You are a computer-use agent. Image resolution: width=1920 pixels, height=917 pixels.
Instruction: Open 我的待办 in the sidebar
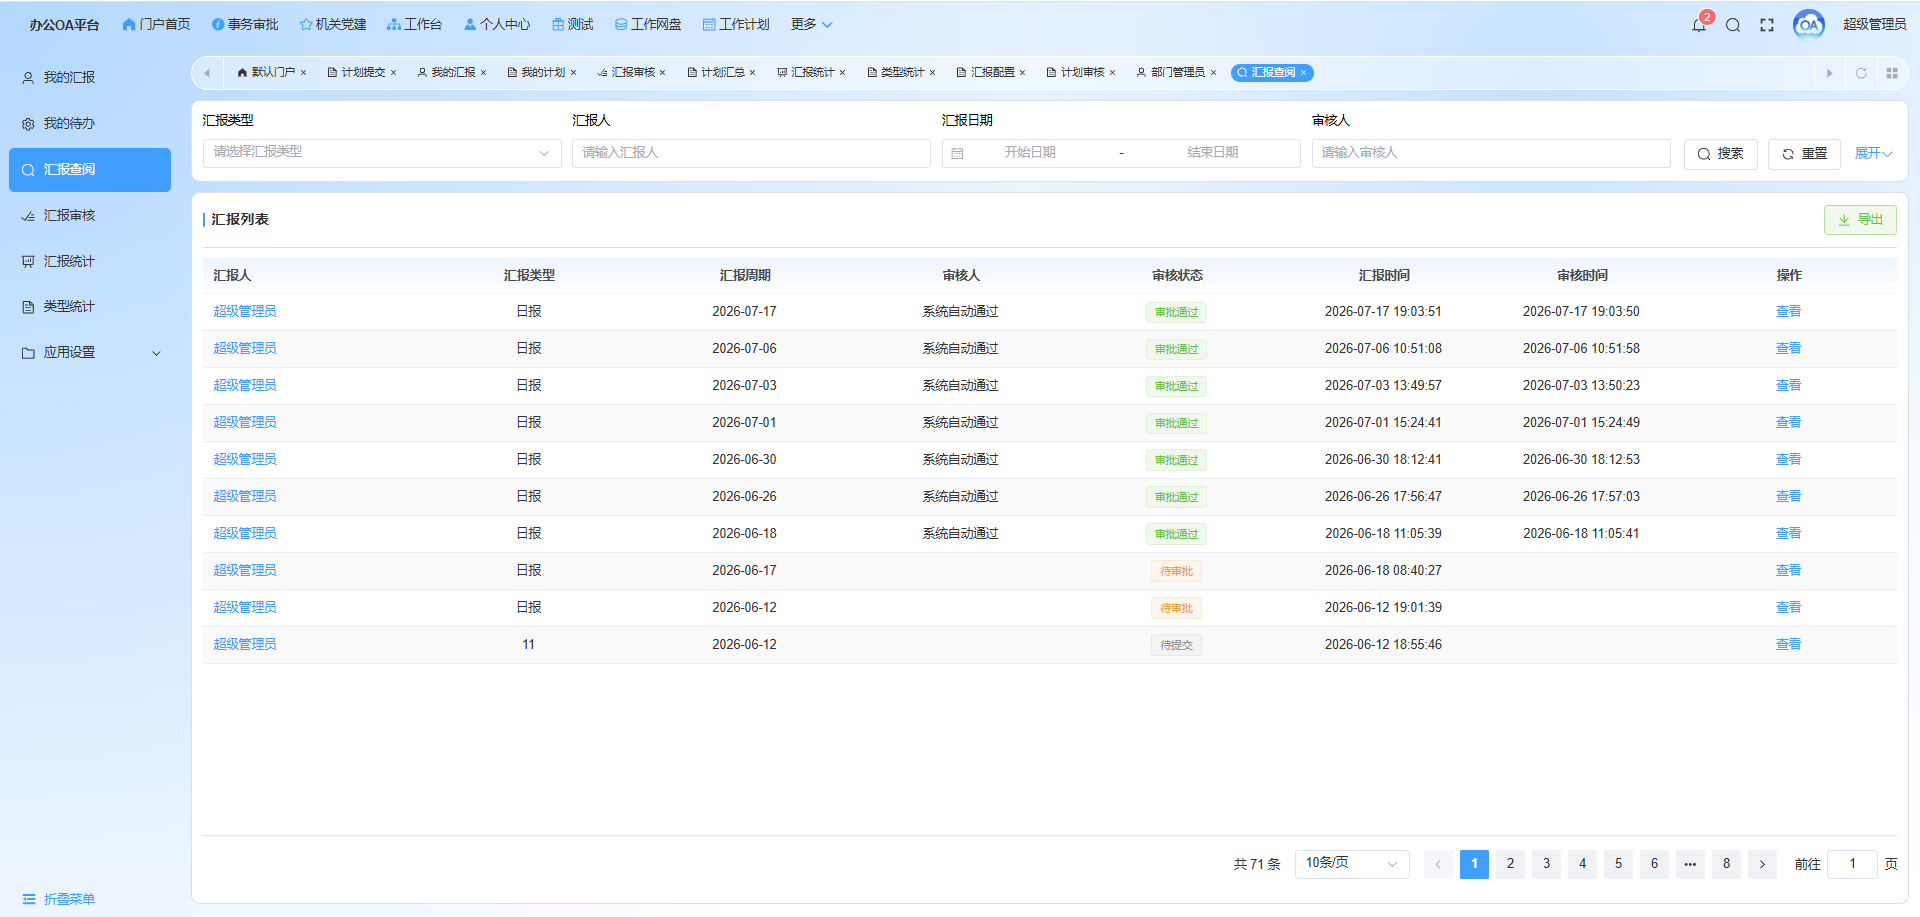90,124
